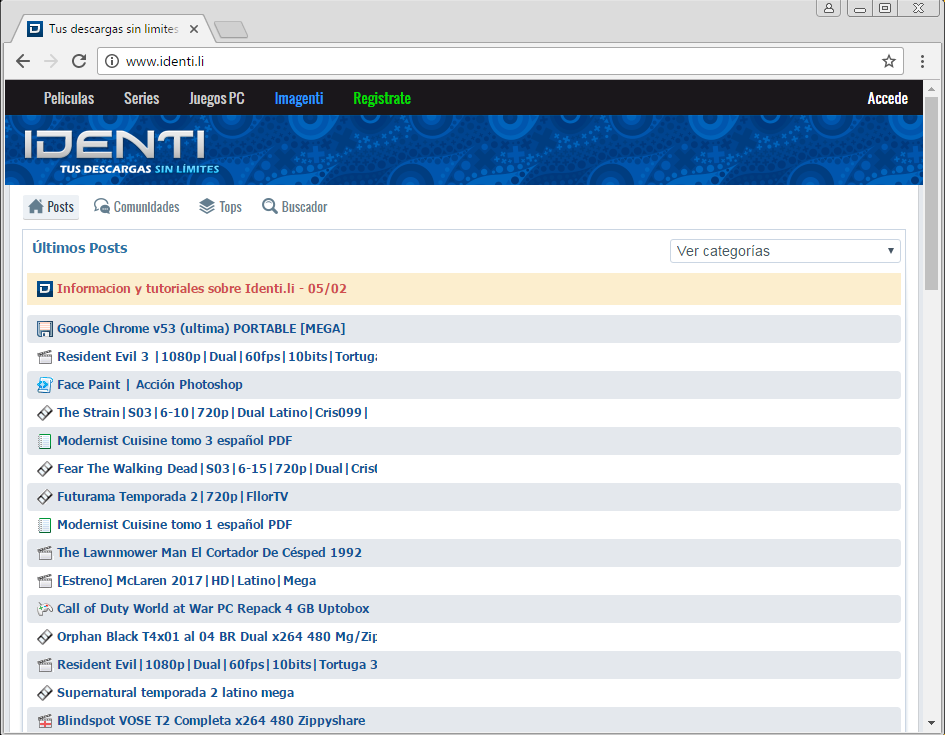Open Call of Duty World at War post
This screenshot has height=735, width=945.
pos(213,608)
